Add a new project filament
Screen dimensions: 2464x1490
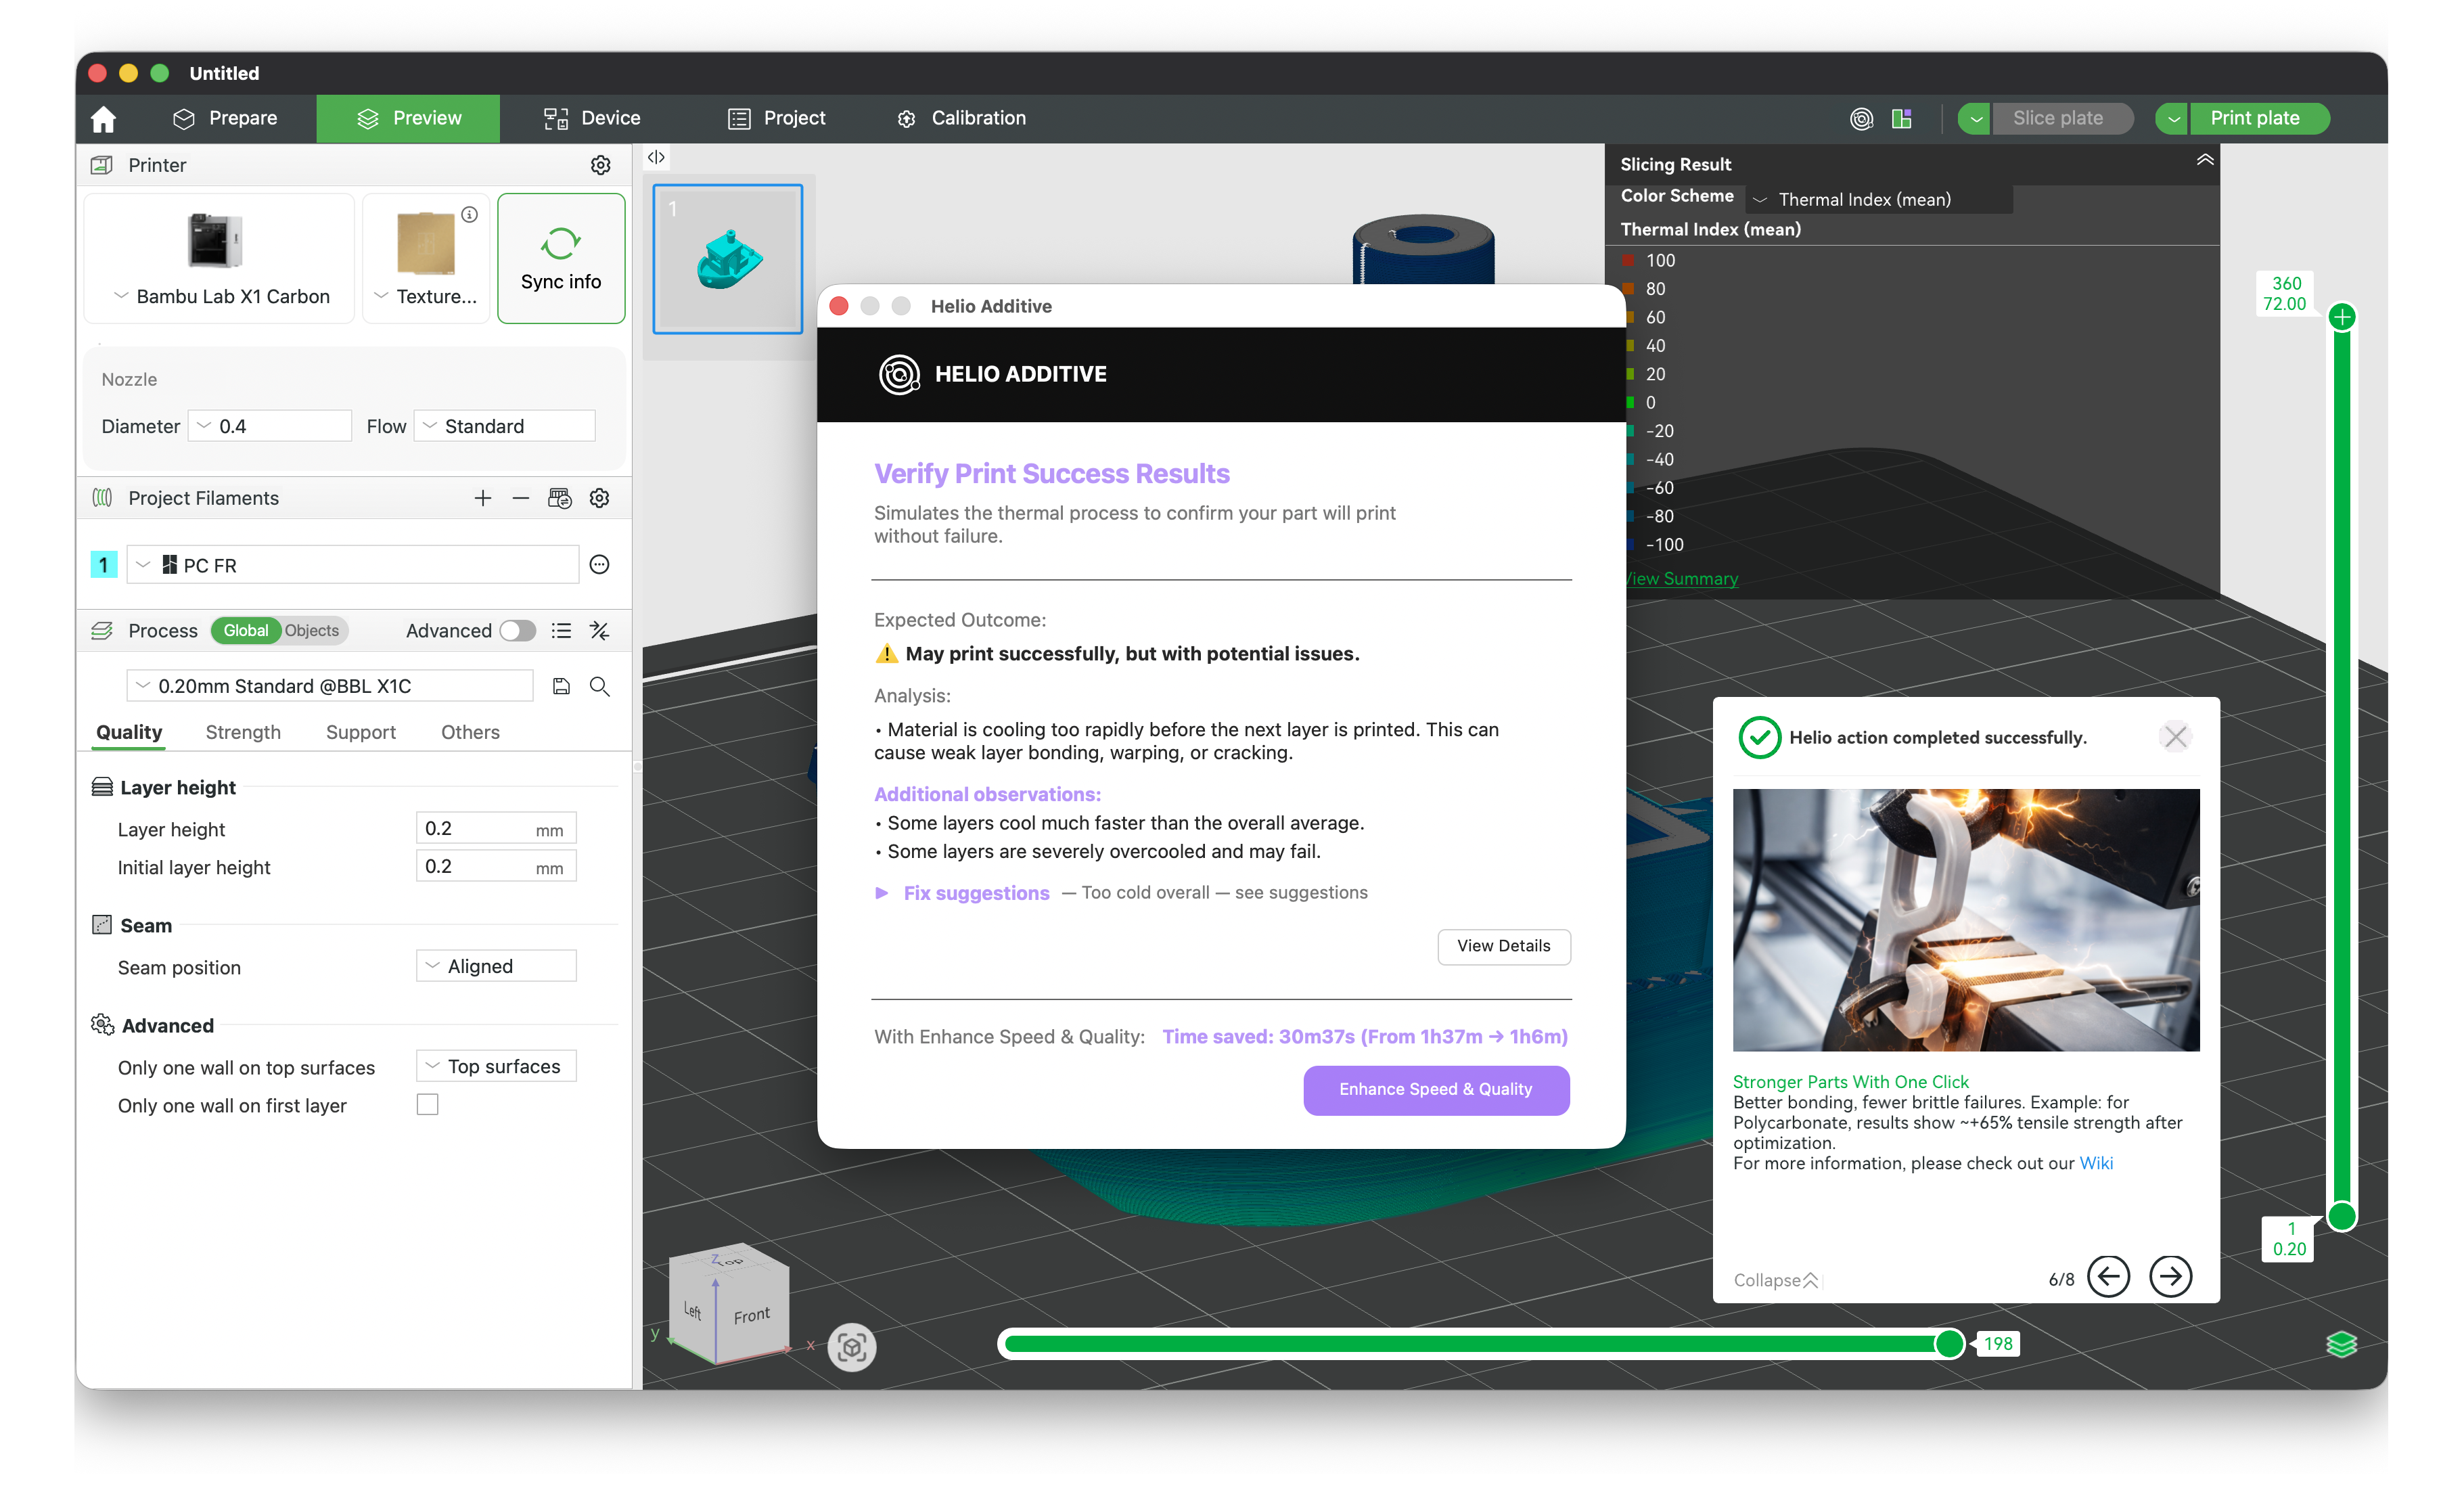click(x=483, y=497)
